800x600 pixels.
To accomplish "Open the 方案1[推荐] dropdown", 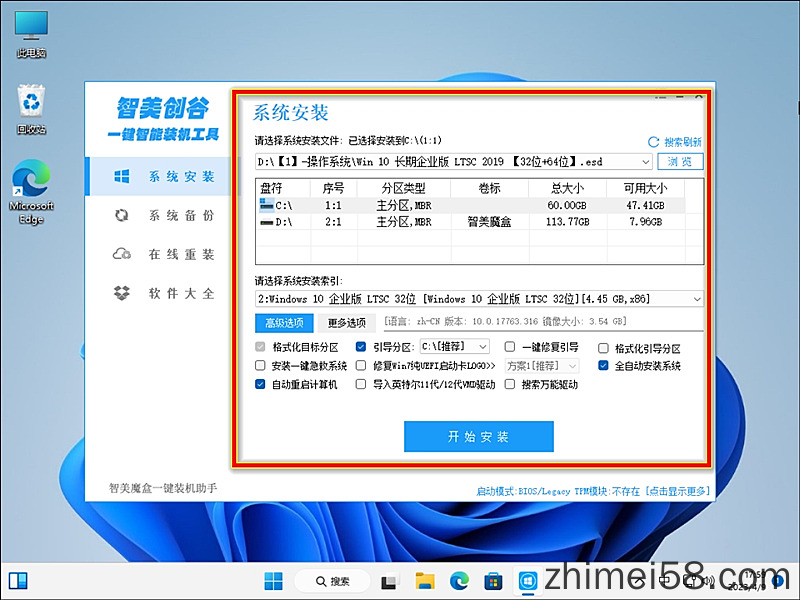I will pyautogui.click(x=541, y=366).
